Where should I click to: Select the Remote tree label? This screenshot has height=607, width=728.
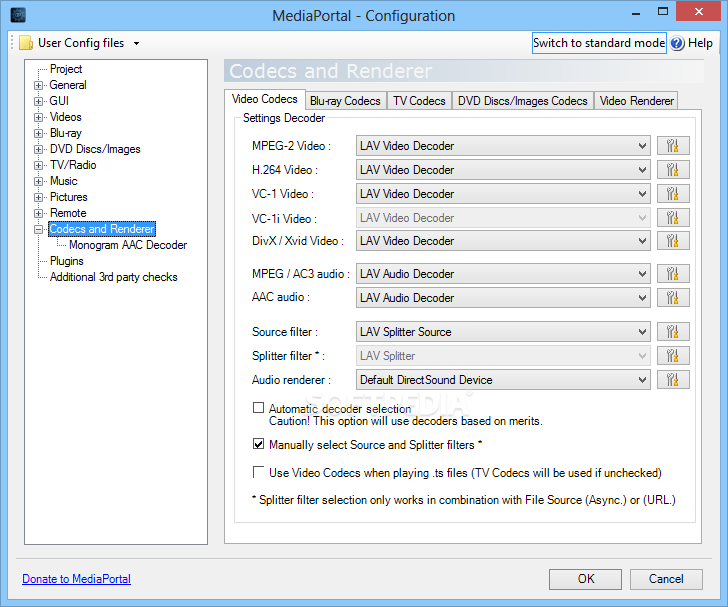(x=68, y=213)
